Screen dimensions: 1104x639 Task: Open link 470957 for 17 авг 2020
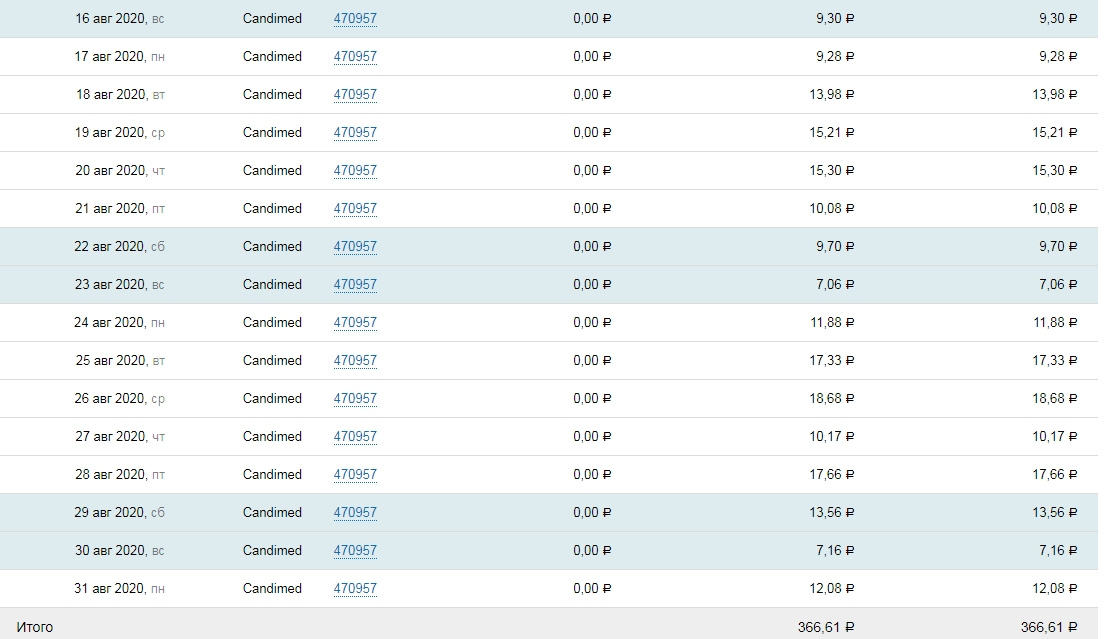(355, 57)
